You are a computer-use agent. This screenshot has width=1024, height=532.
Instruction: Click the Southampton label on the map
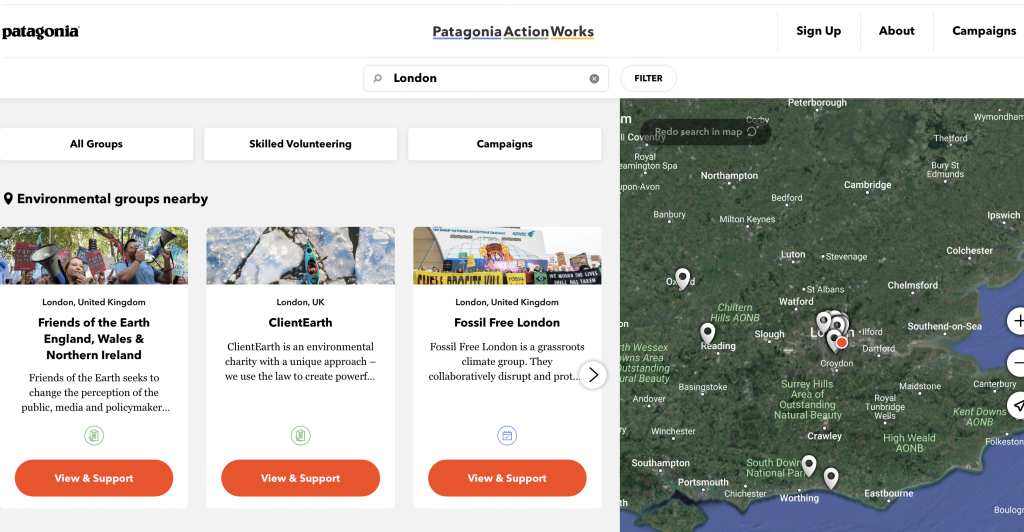click(x=660, y=463)
